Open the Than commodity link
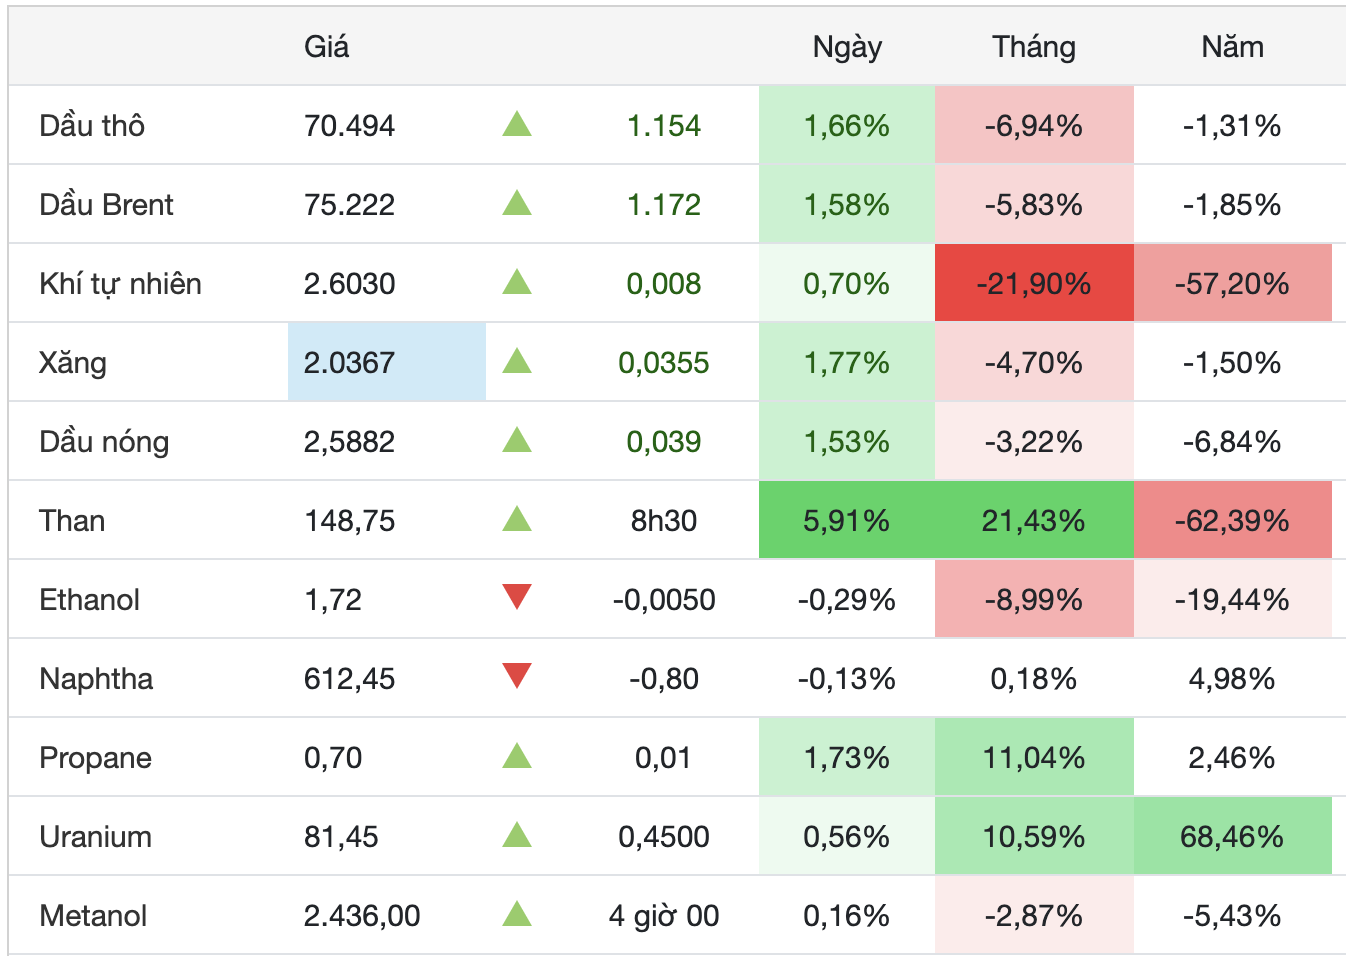Image resolution: width=1346 pixels, height=956 pixels. click(x=72, y=521)
